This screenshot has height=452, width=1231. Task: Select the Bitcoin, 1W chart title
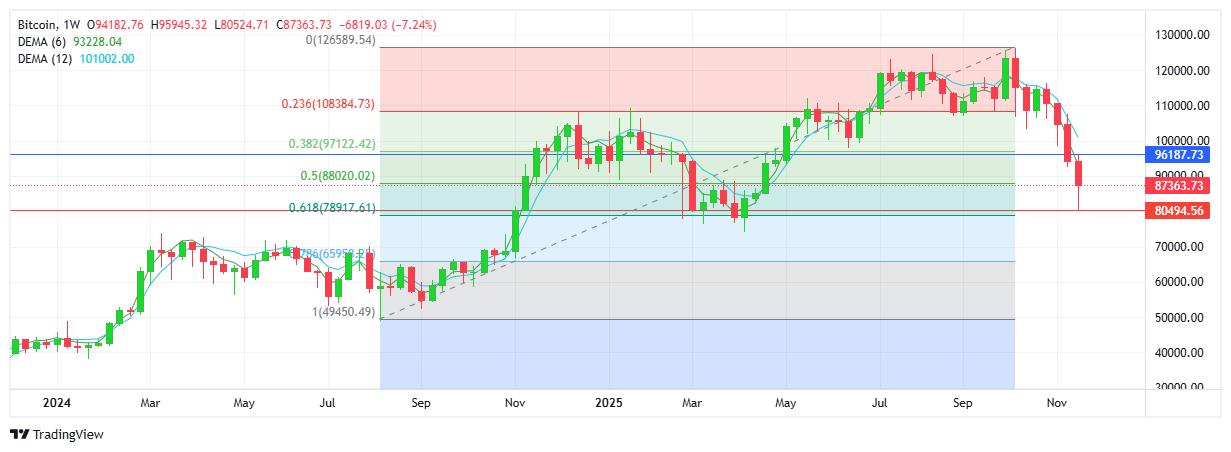(x=49, y=23)
